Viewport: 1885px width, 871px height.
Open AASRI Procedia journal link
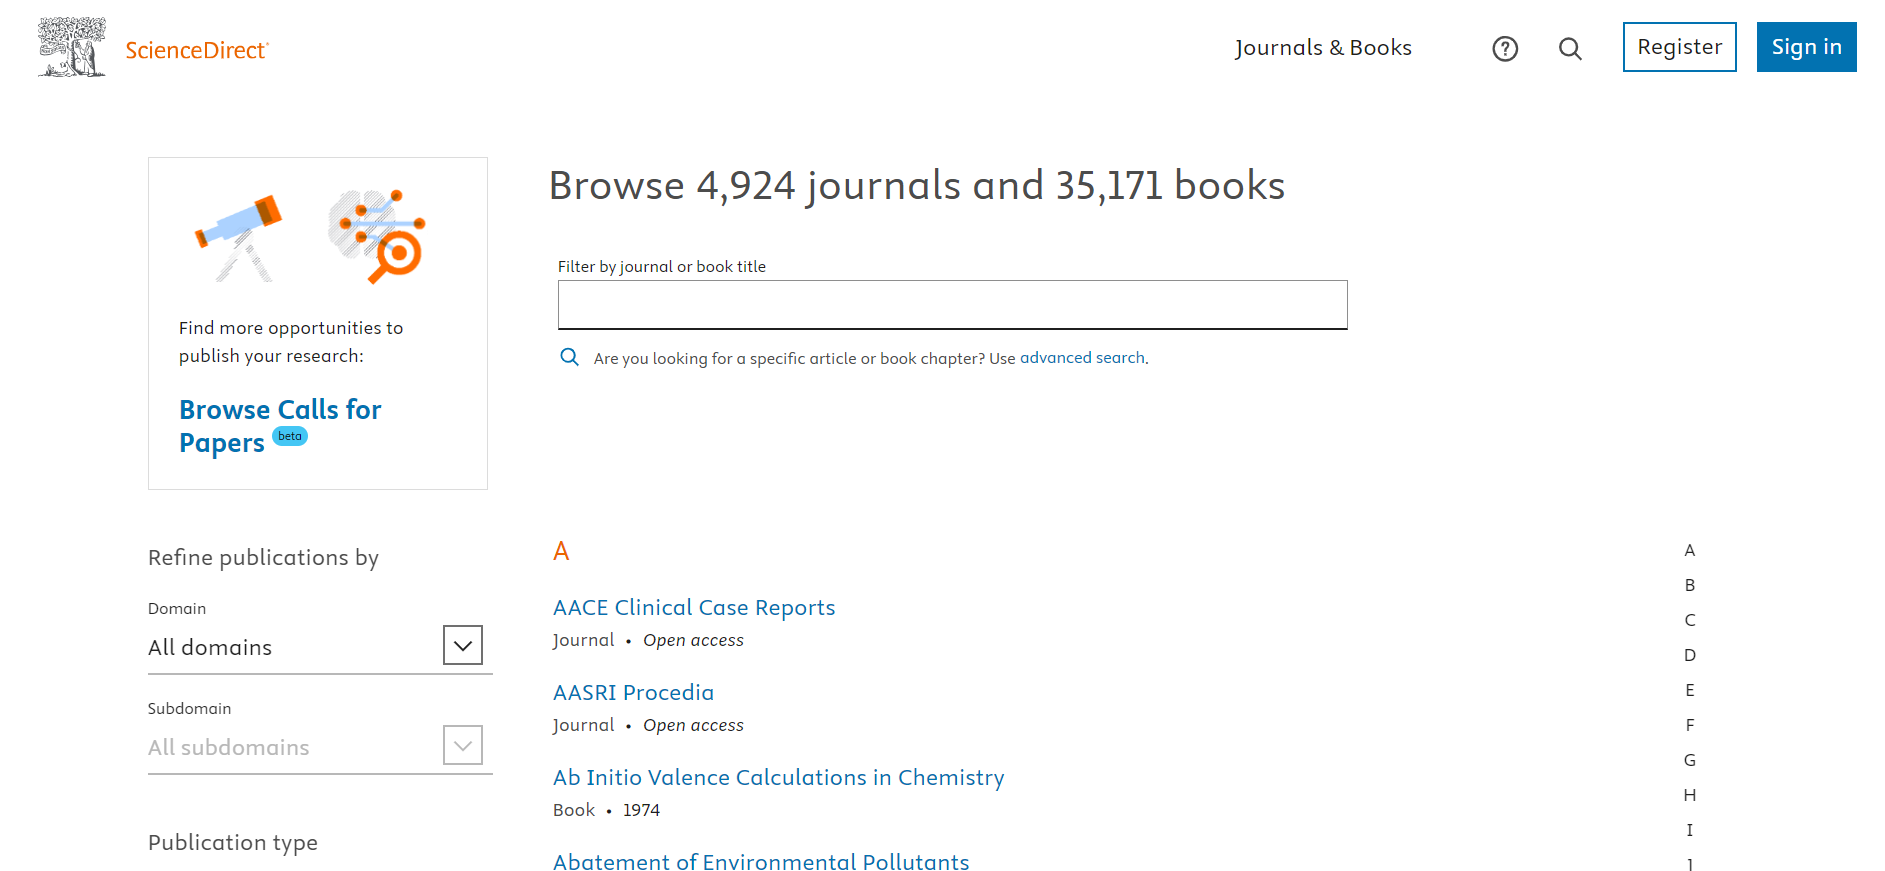click(633, 693)
